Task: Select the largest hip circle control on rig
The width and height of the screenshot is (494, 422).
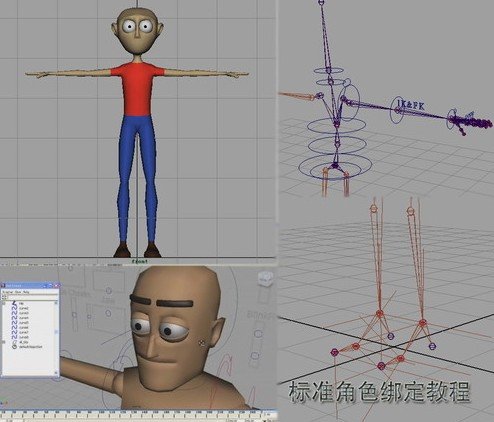Action: 335,166
